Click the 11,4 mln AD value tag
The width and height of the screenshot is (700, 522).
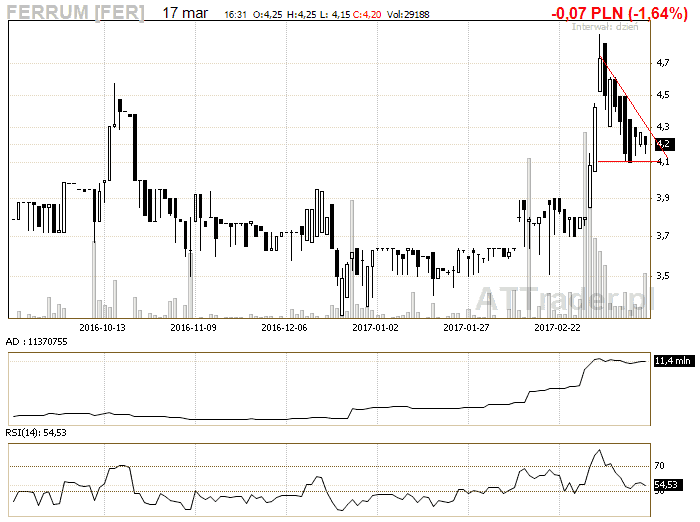tap(670, 360)
